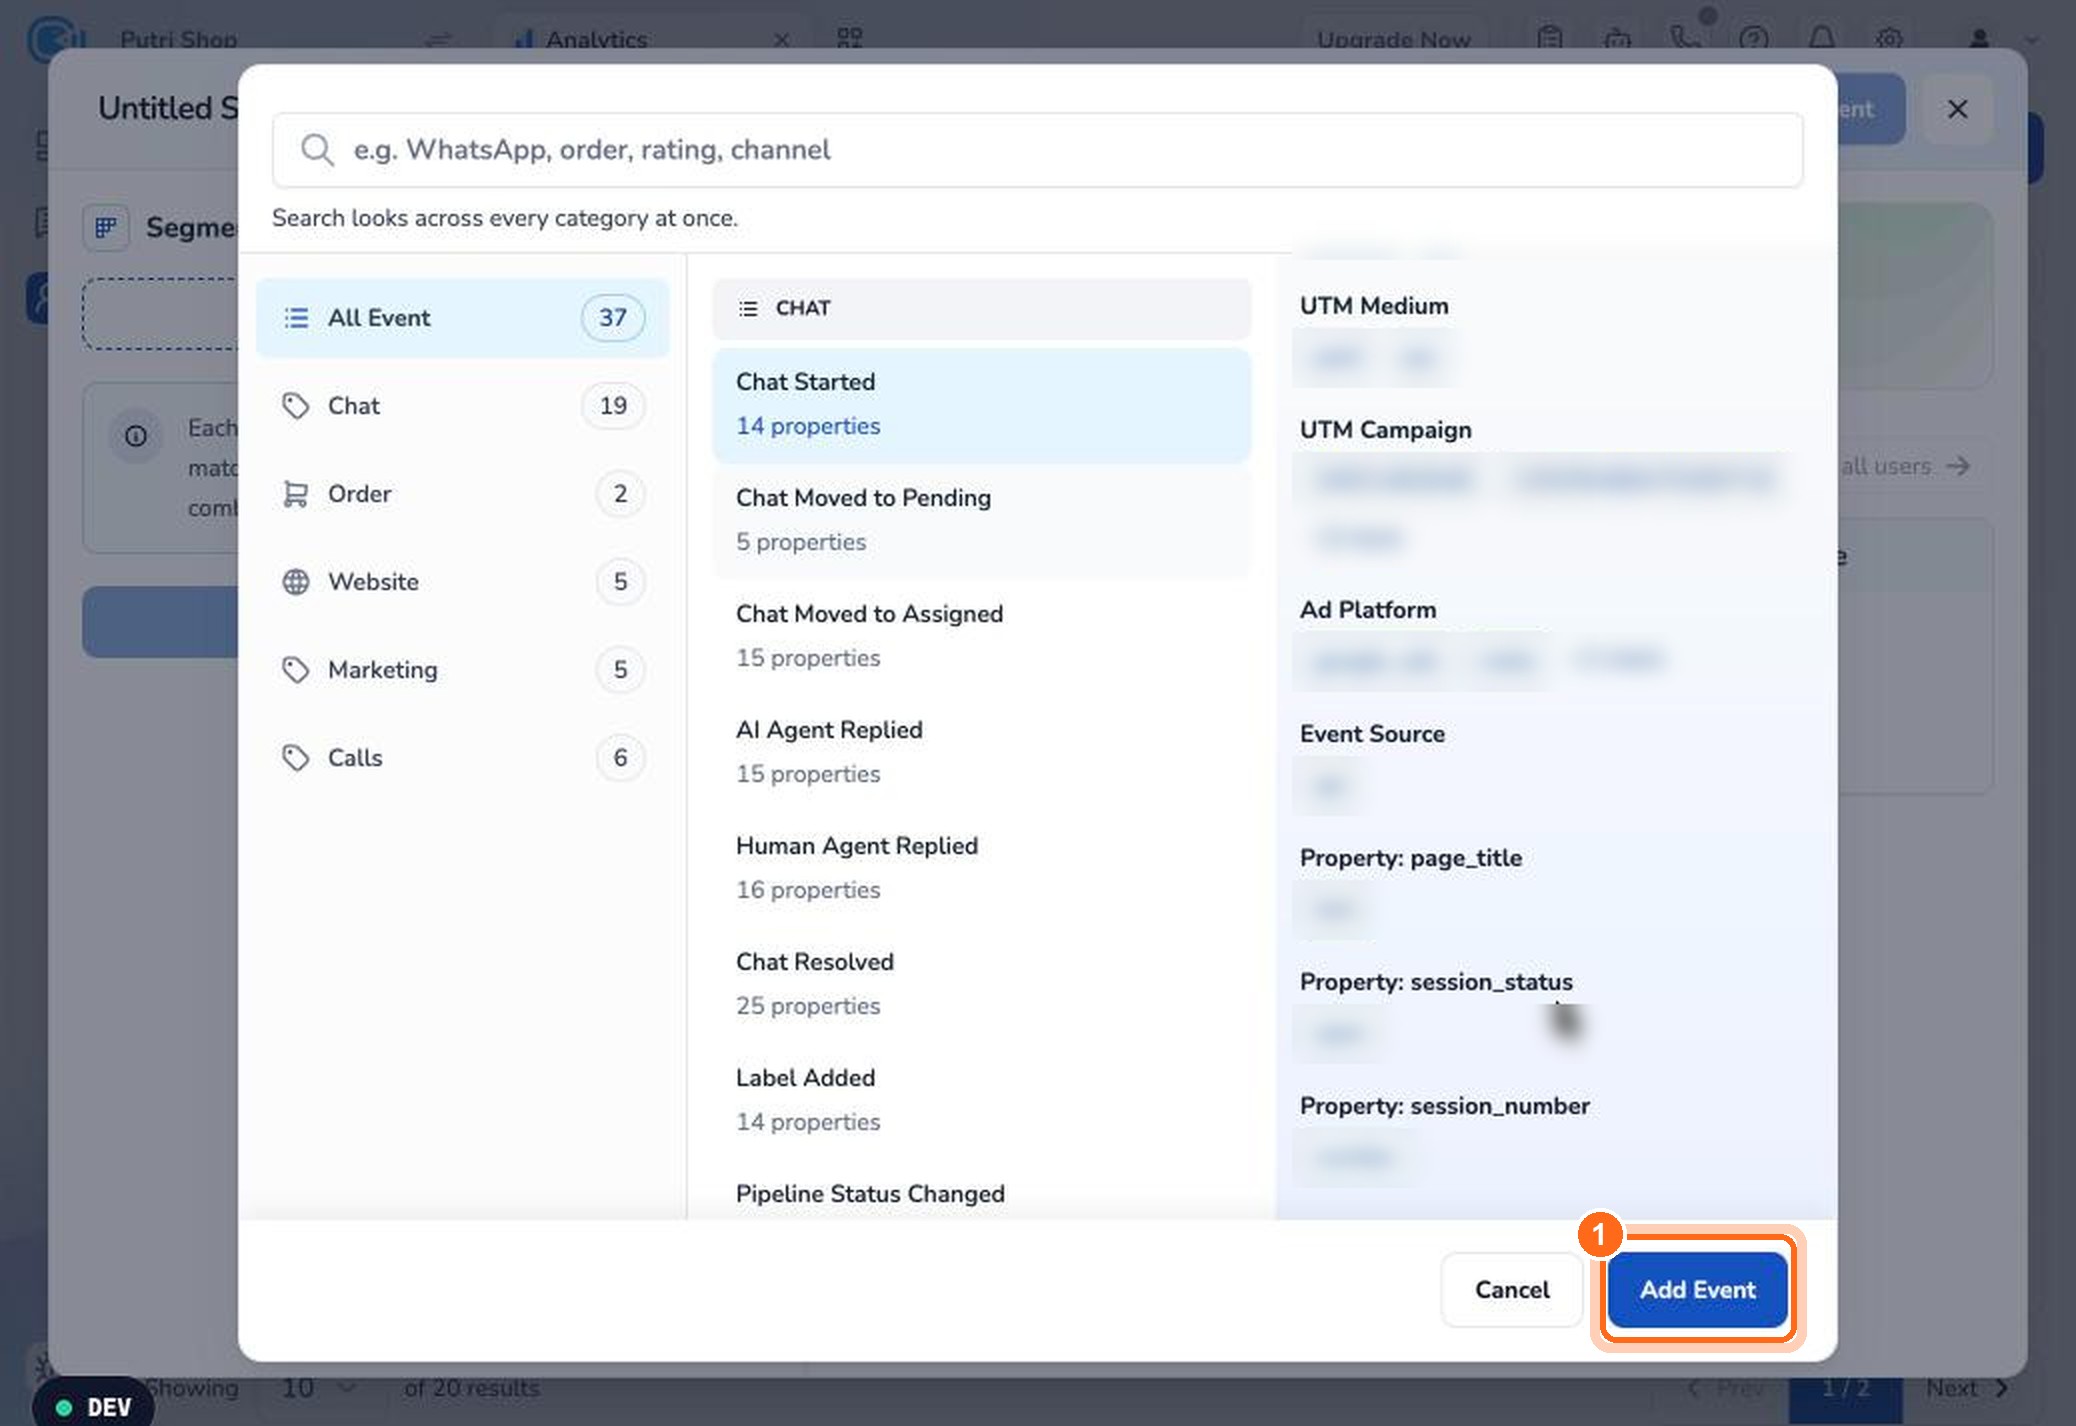Screen dimensions: 2076x1426
Task: Select the Order category
Action: [462, 494]
